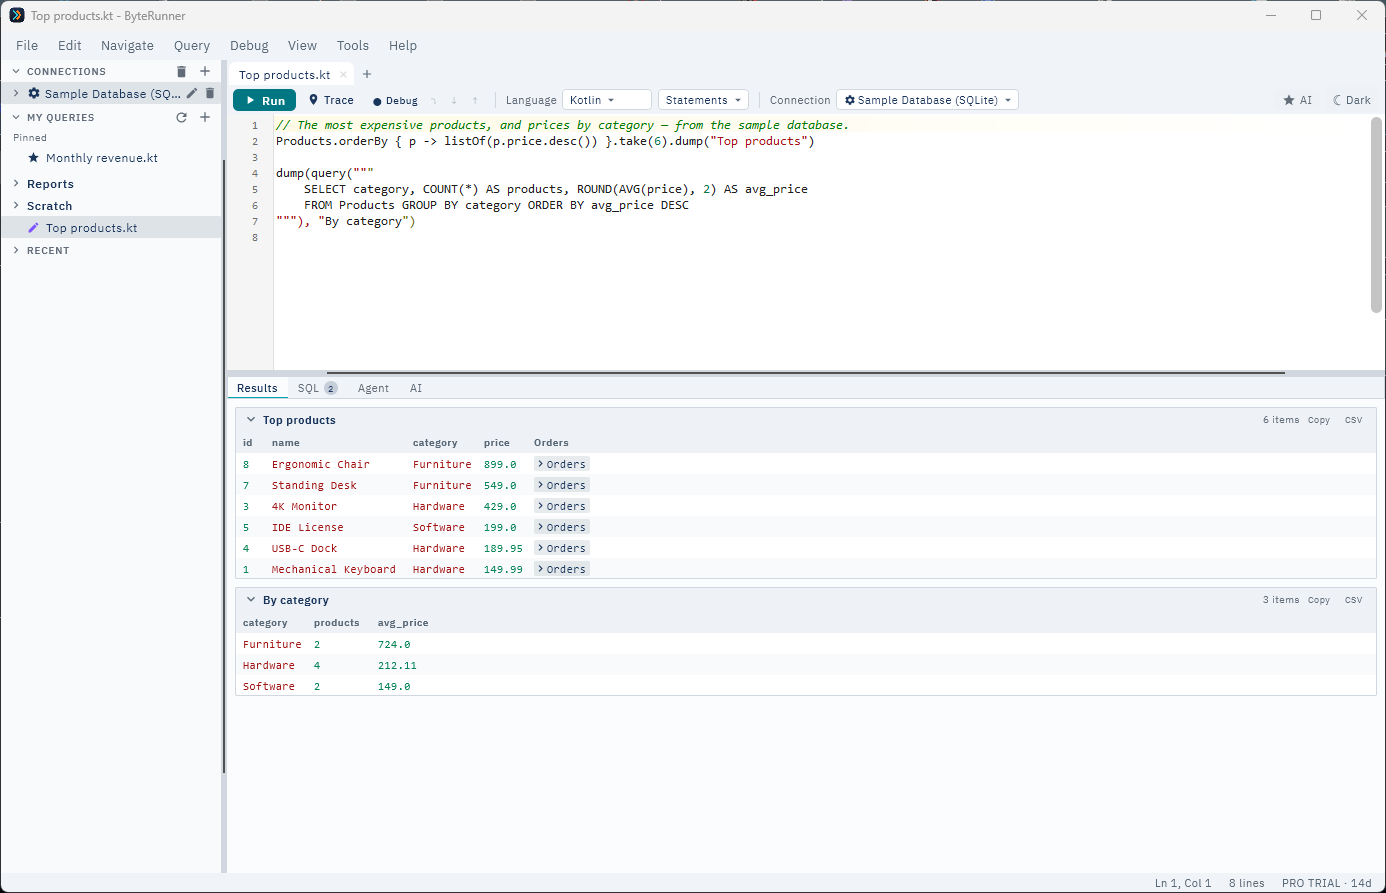
Task: Expand the Sample Database connection tree node
Action: tap(16, 93)
